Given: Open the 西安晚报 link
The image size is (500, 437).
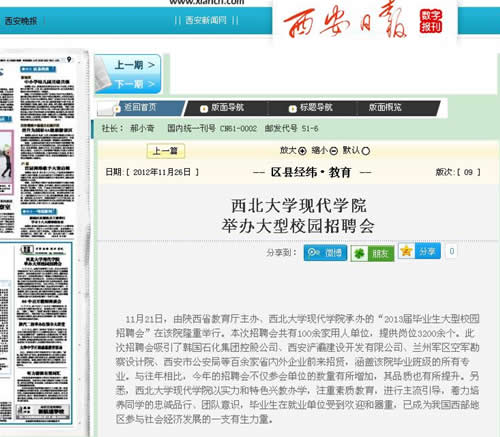Looking at the screenshot, I should 21,21.
